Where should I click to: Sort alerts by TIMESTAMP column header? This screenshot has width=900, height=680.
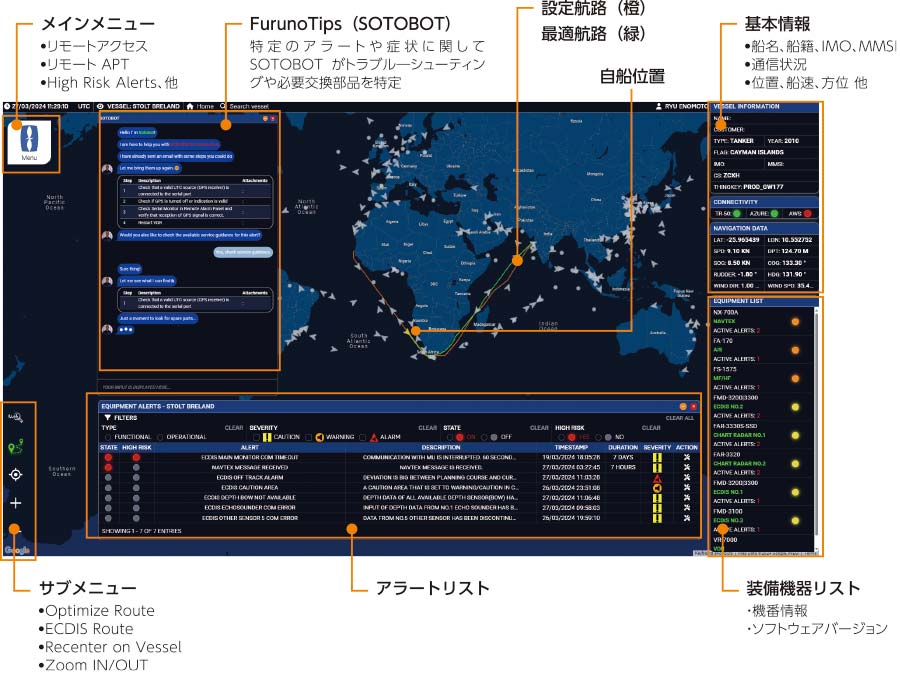(x=571, y=447)
